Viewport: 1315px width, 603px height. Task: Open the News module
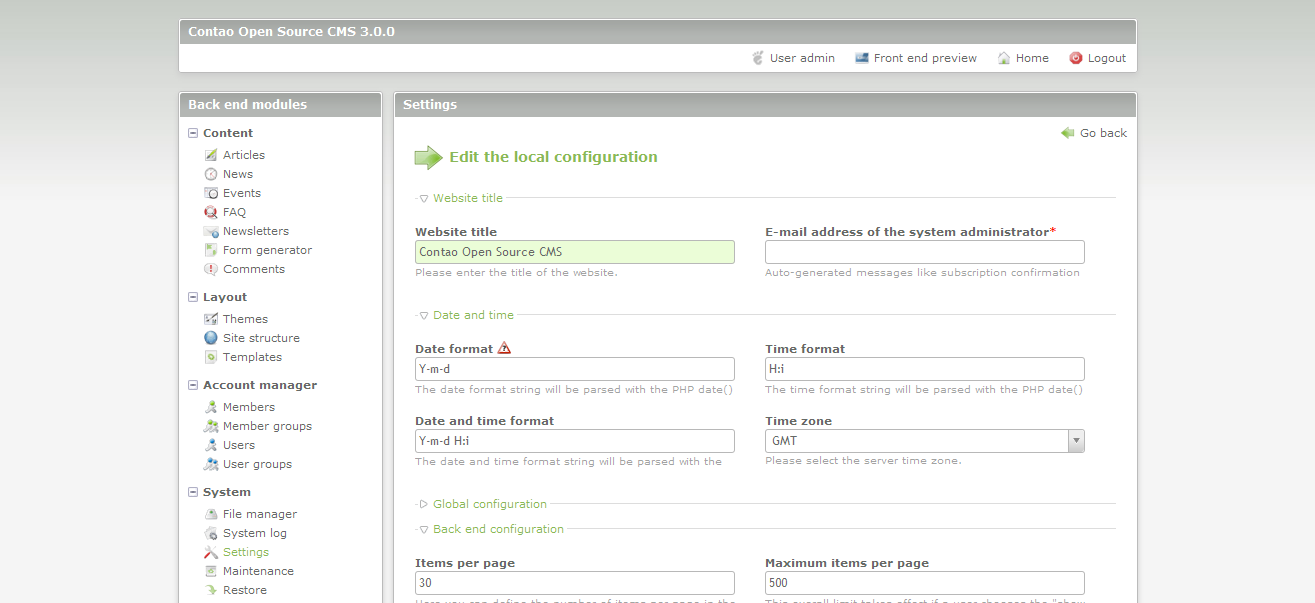(x=238, y=174)
